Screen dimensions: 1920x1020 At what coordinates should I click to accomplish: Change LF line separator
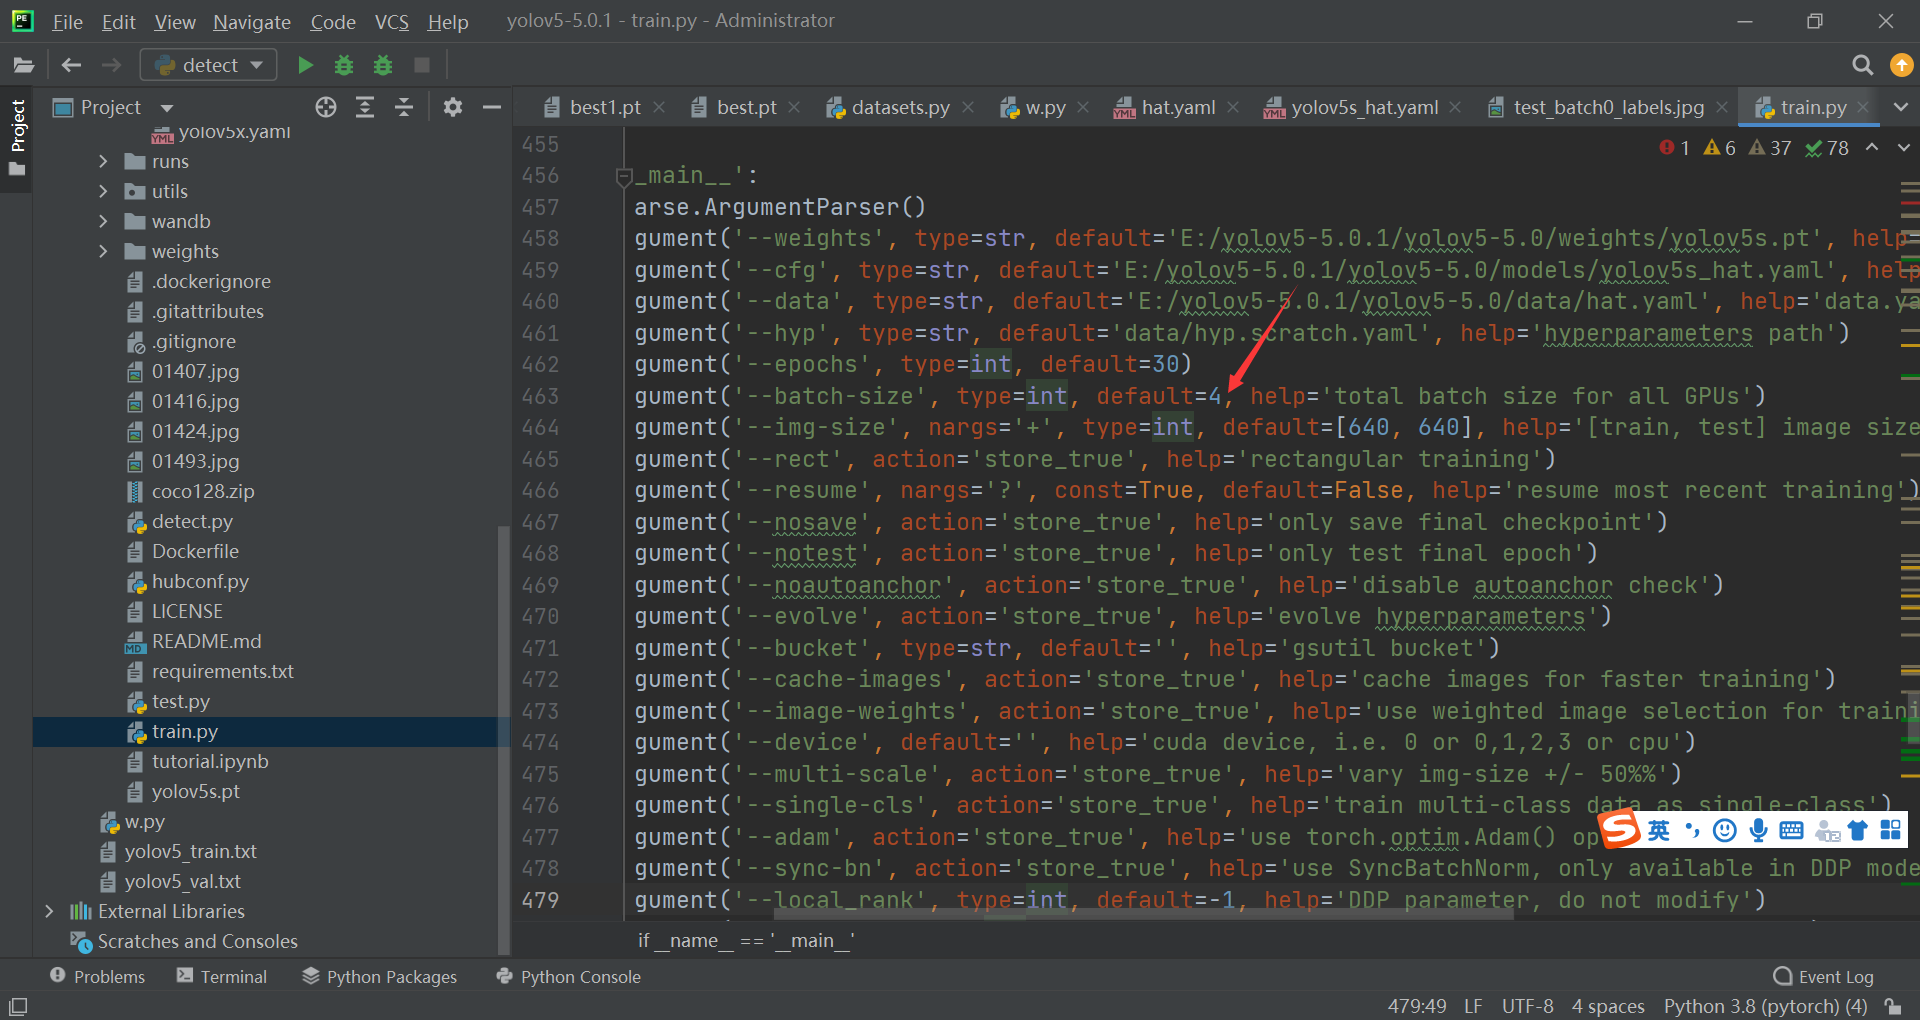(1472, 1006)
